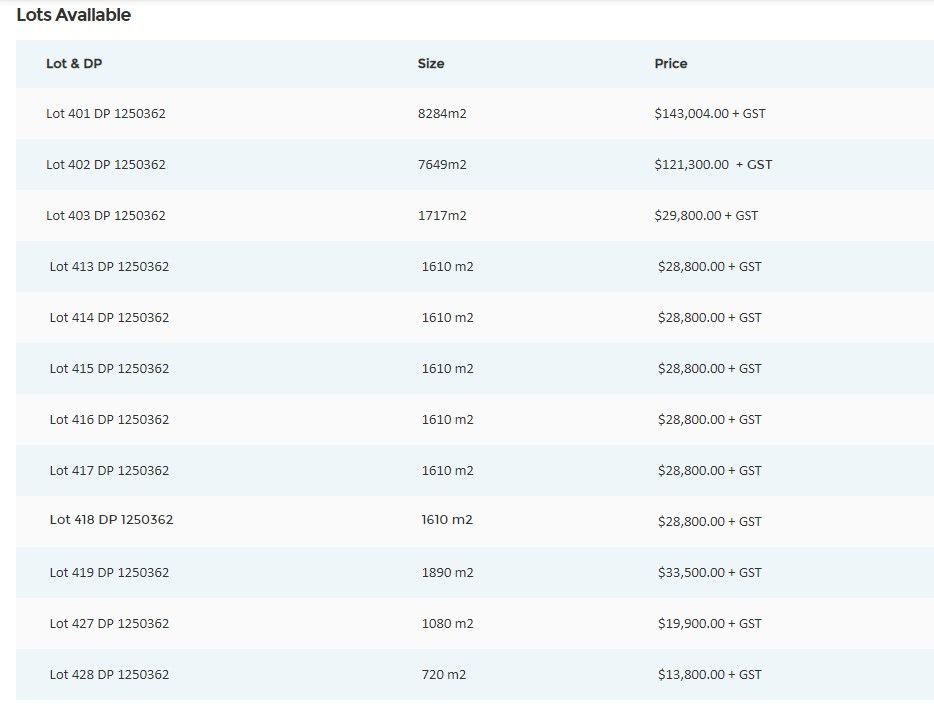
Task: Click the 720 m2 size for Lot 428
Action: 443,675
